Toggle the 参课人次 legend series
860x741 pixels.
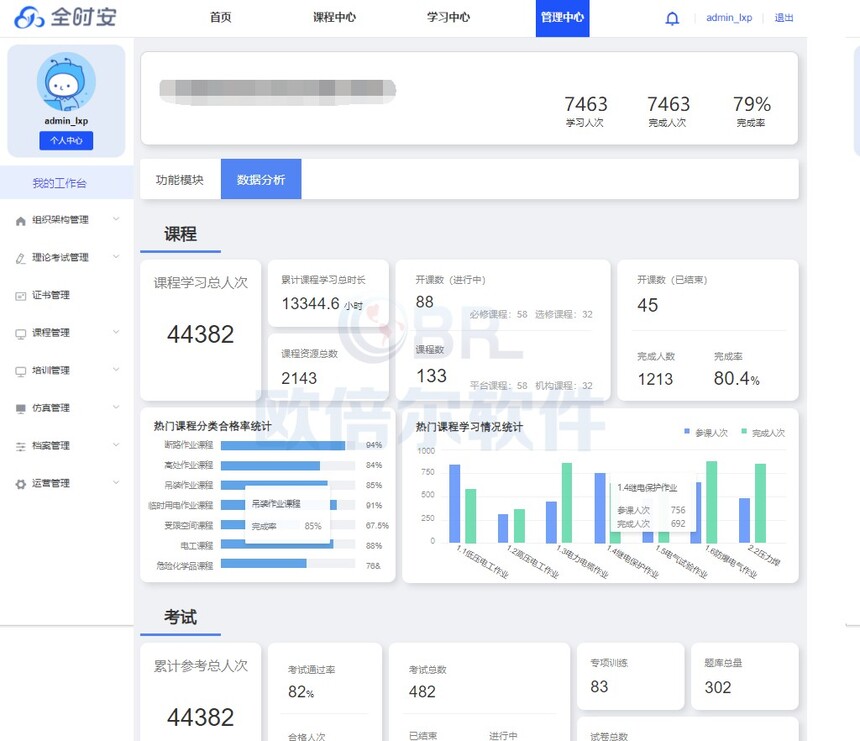(x=705, y=433)
